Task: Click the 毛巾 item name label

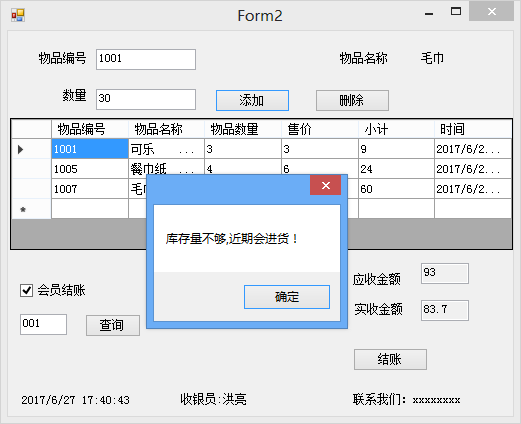Action: [x=432, y=58]
